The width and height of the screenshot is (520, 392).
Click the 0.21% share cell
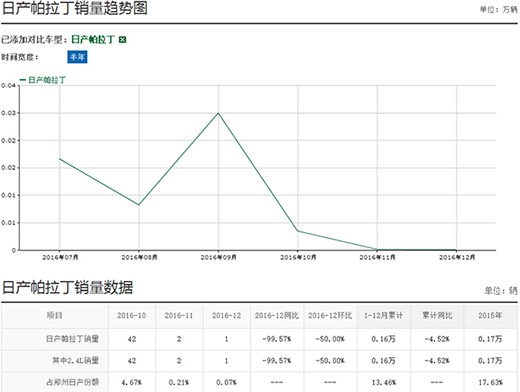(x=179, y=382)
